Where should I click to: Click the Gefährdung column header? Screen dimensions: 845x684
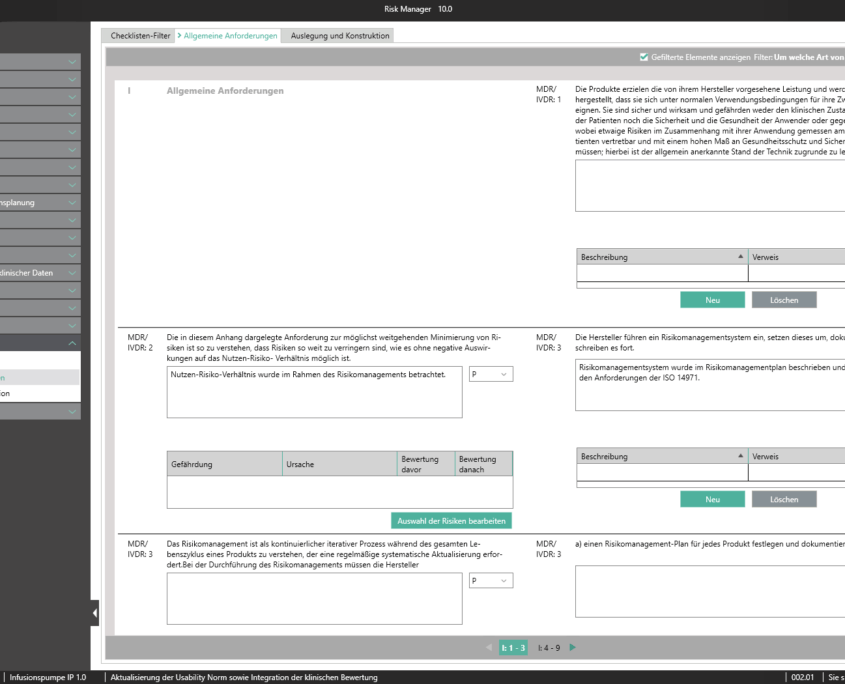point(224,464)
